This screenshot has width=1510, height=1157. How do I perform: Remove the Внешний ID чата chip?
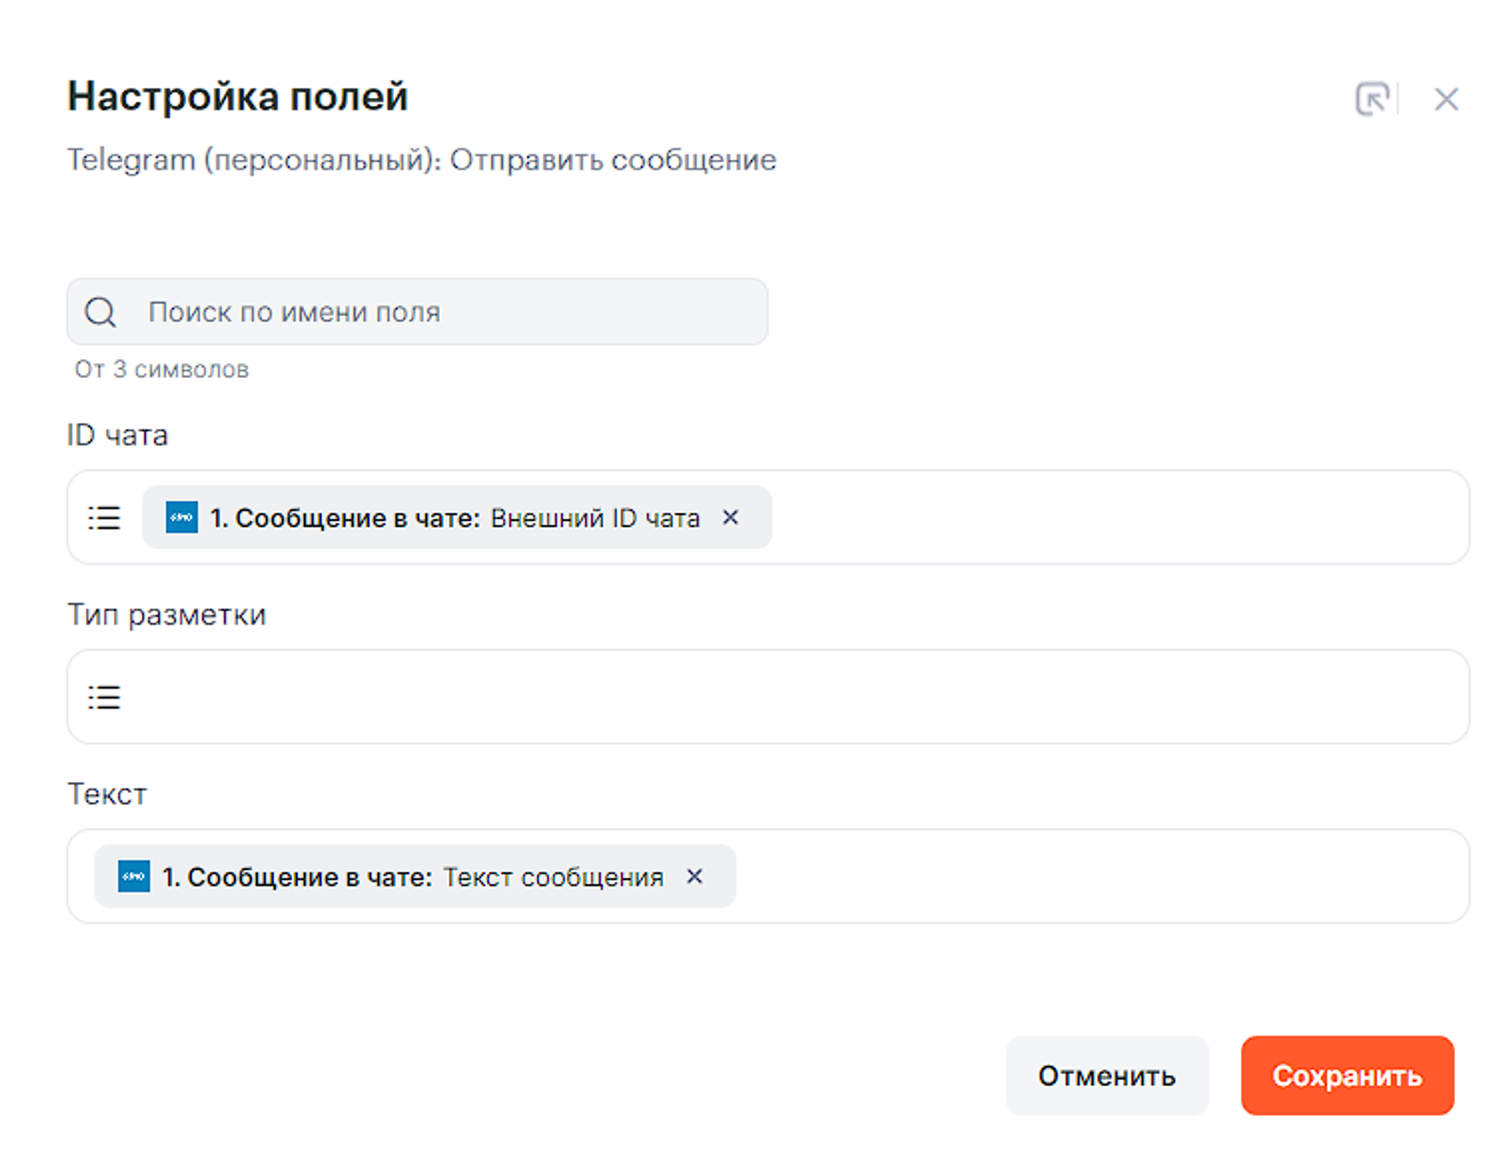[x=731, y=517]
